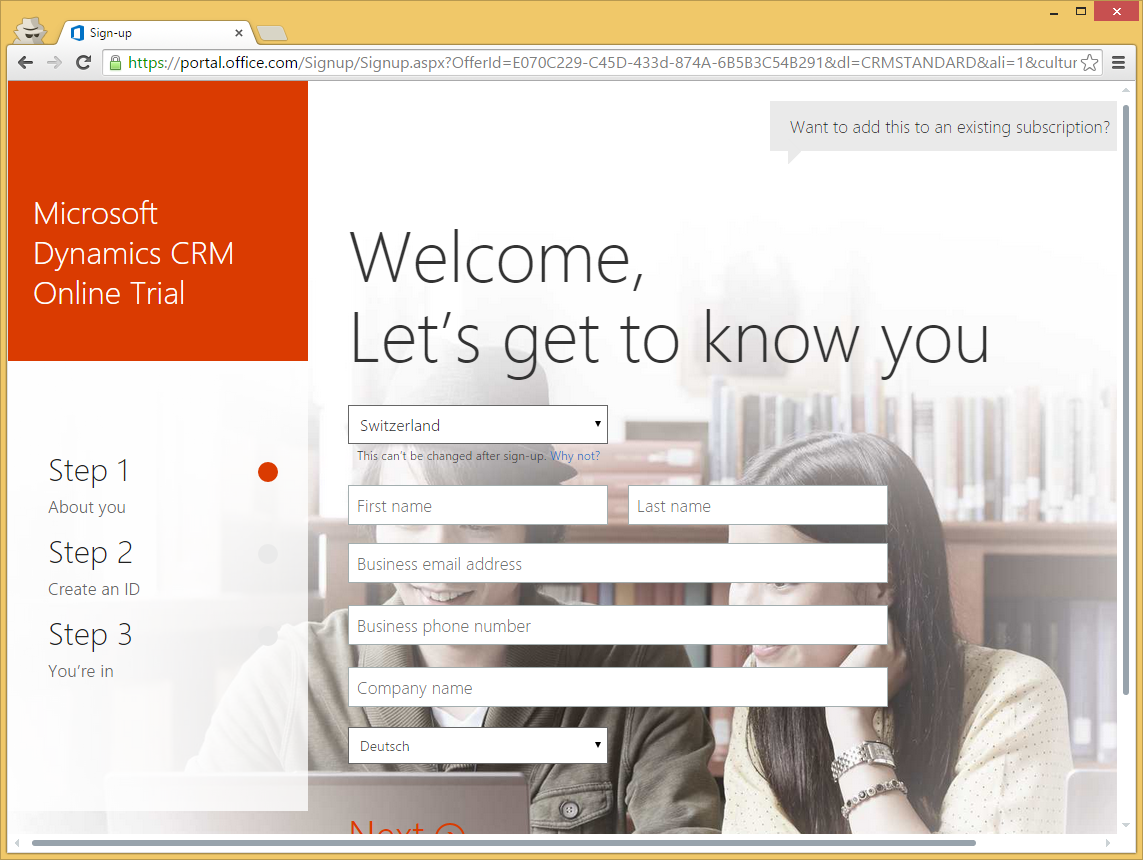Click the horizontal scrollbar thumb
1143x860 pixels.
pyautogui.click(x=504, y=843)
